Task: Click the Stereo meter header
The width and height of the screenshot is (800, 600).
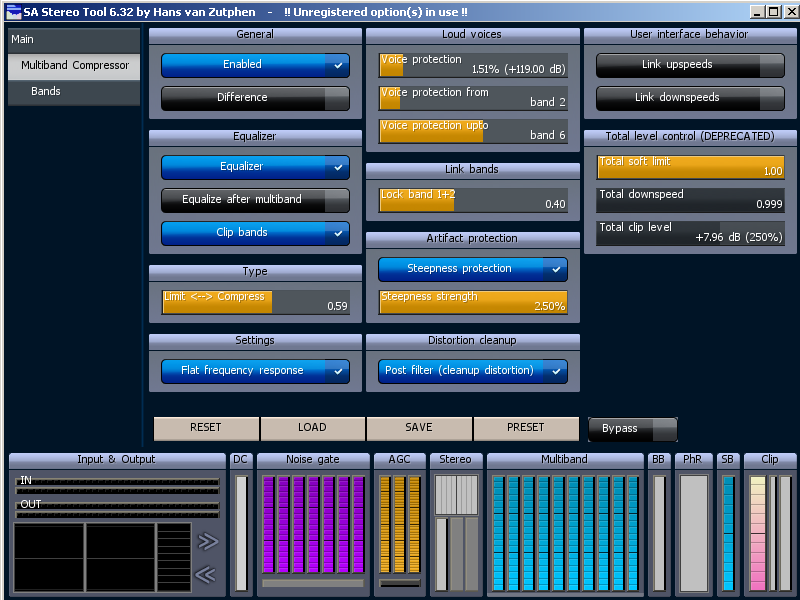Action: pyautogui.click(x=456, y=460)
